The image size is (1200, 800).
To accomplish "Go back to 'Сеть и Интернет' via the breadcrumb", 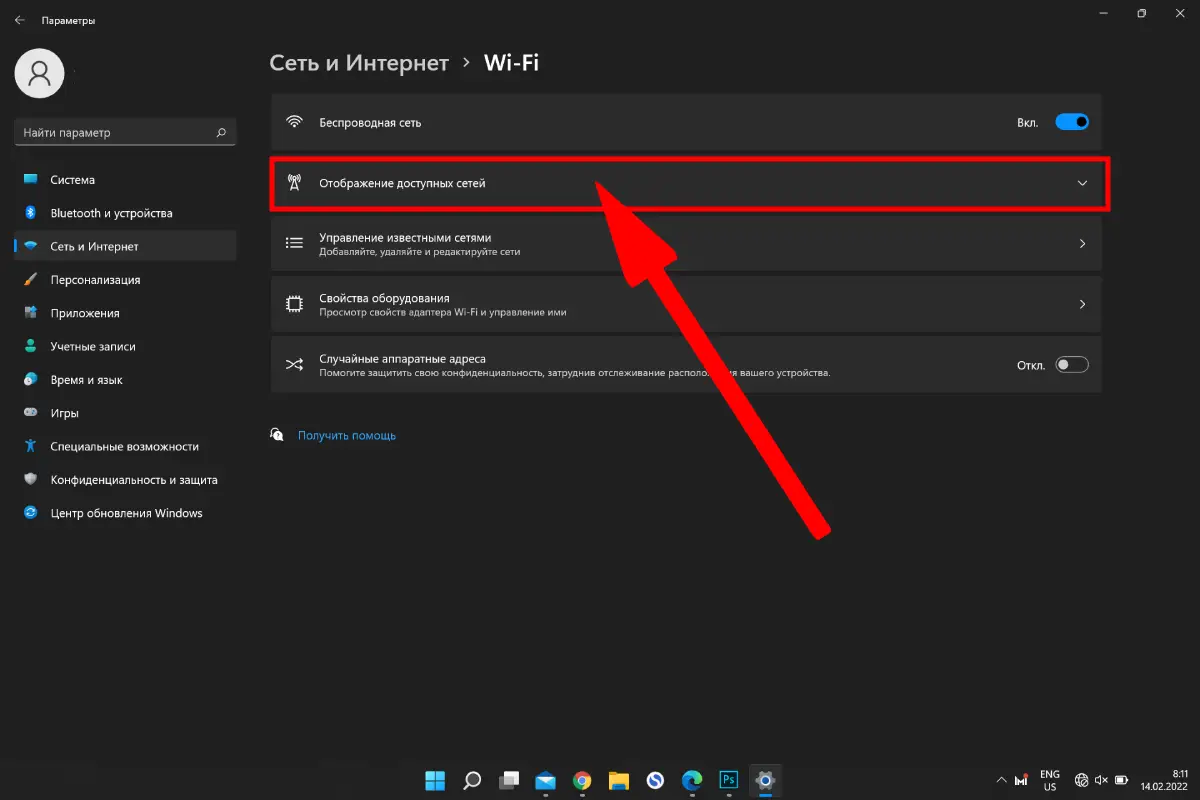I will tap(359, 63).
